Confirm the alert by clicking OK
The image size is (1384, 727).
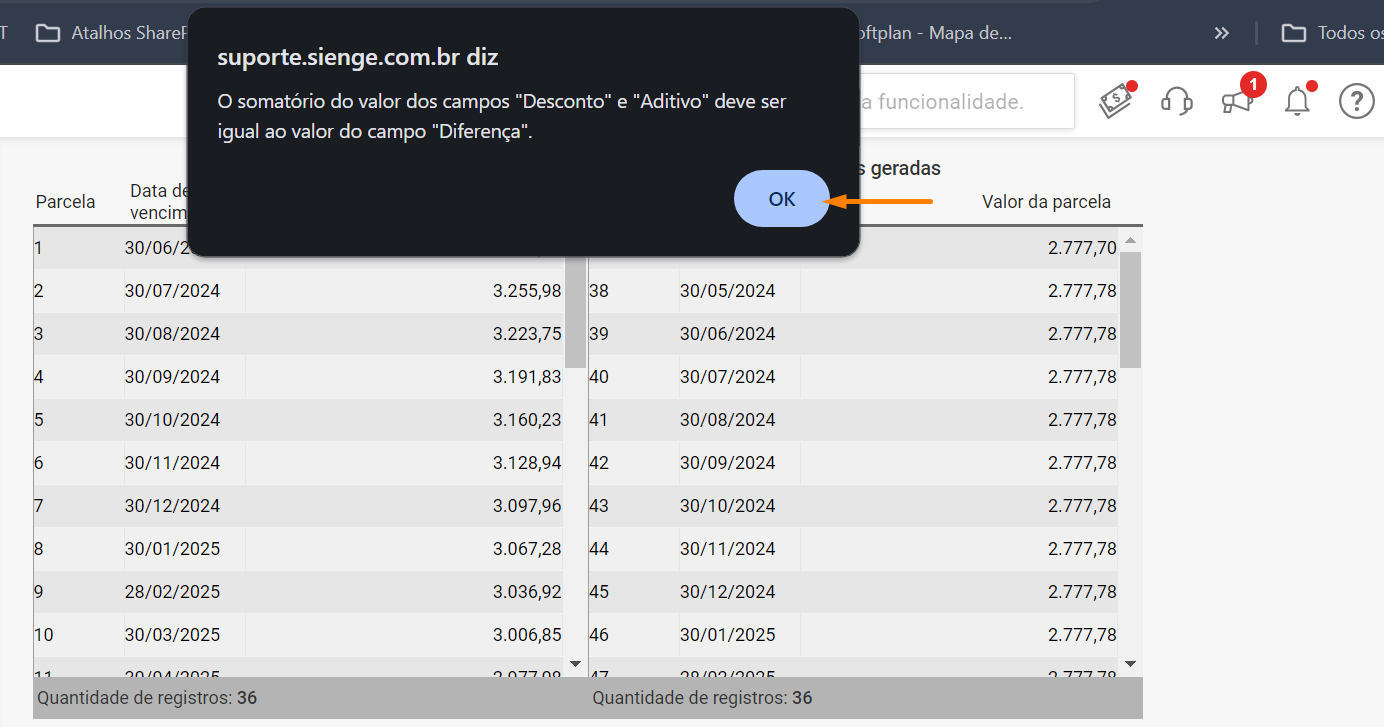tap(782, 199)
